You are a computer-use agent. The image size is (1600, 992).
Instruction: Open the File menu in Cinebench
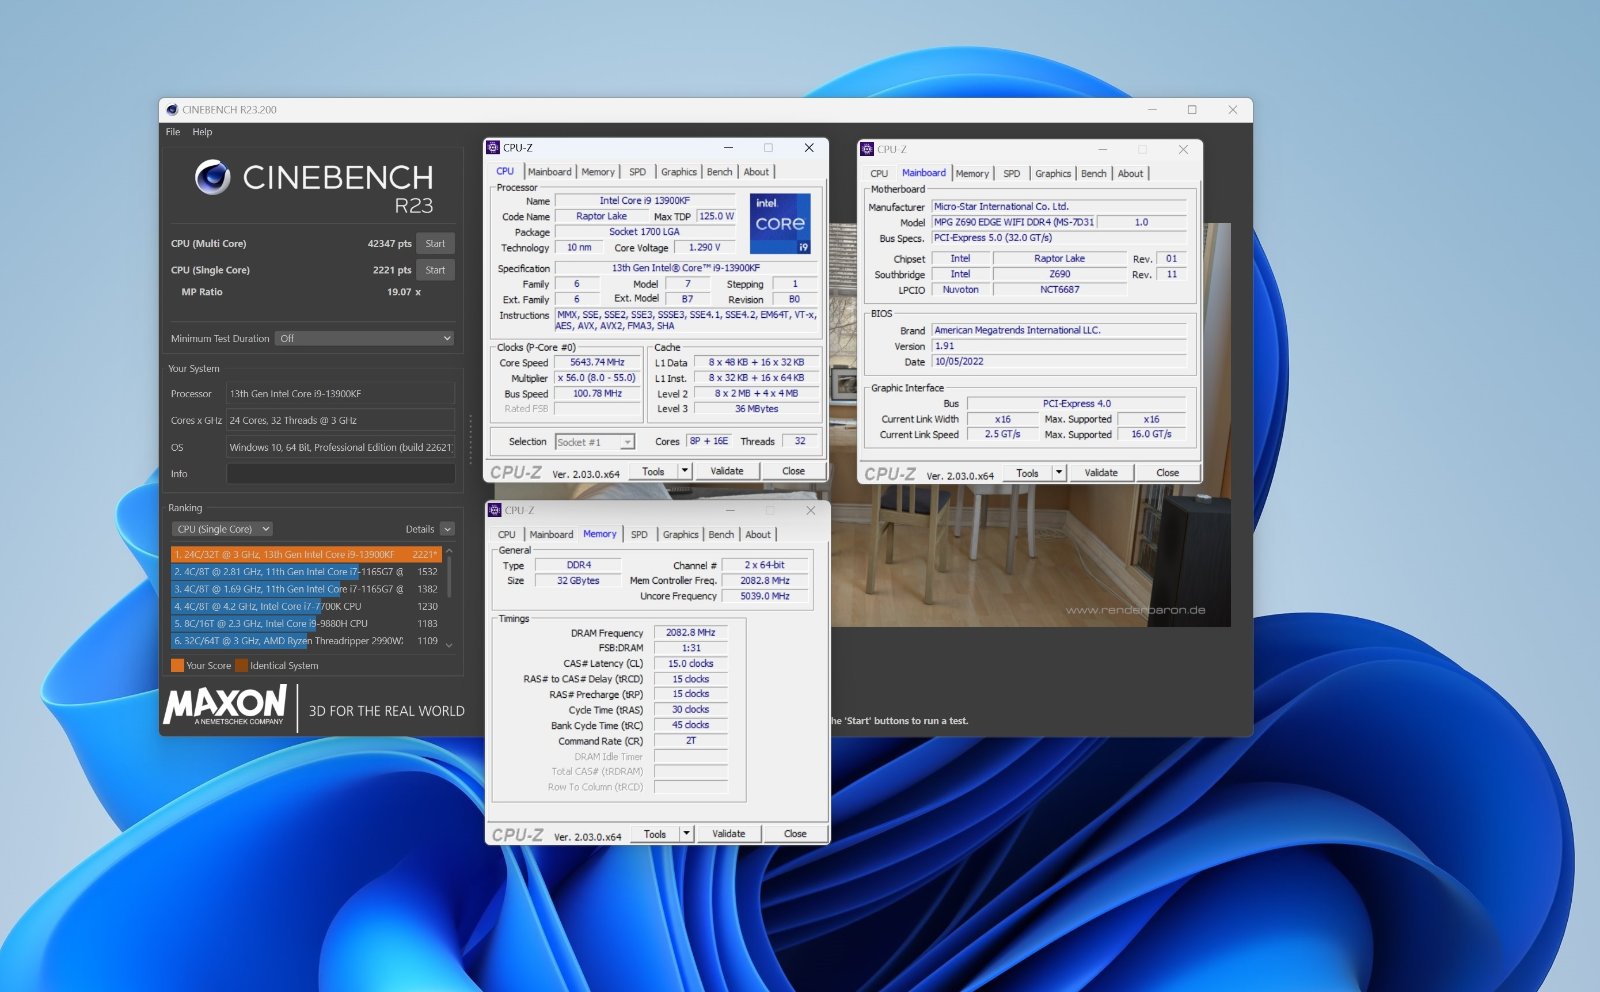pos(173,132)
